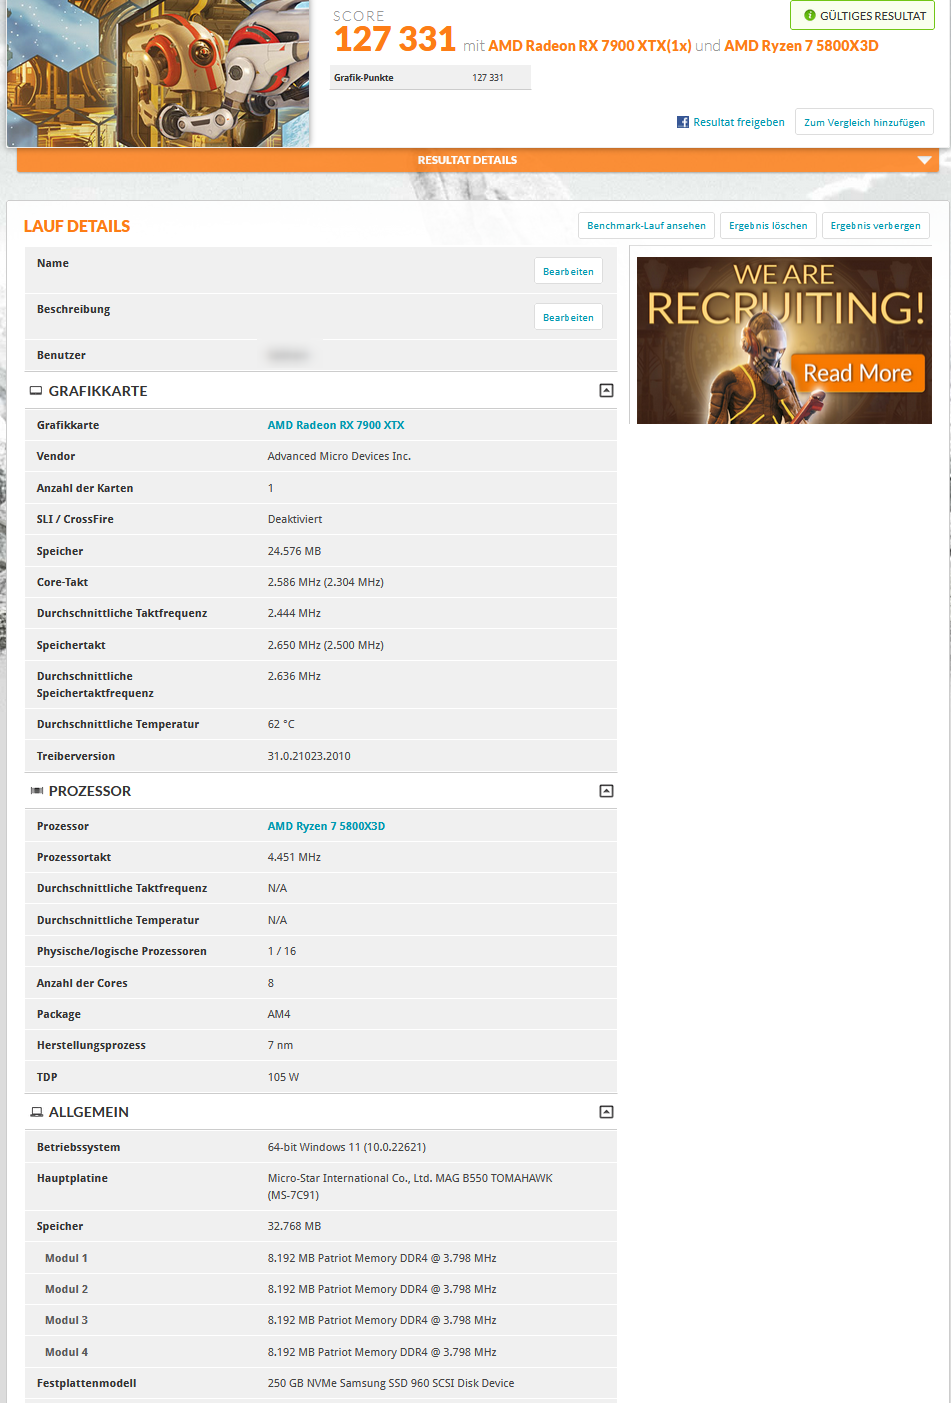Click Package value AM4
Screen dimensions: 951x1403
pos(279,1014)
